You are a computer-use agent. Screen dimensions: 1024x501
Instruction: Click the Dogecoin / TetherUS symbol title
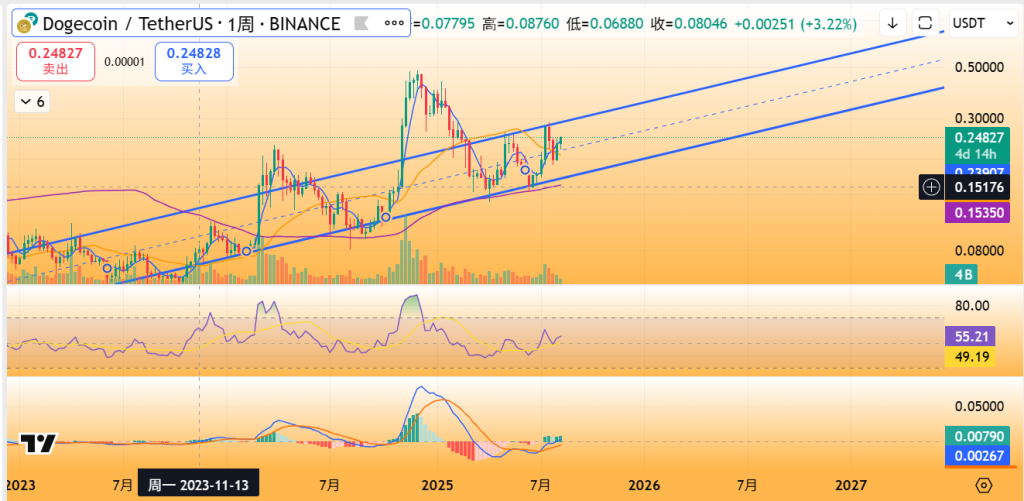191,25
